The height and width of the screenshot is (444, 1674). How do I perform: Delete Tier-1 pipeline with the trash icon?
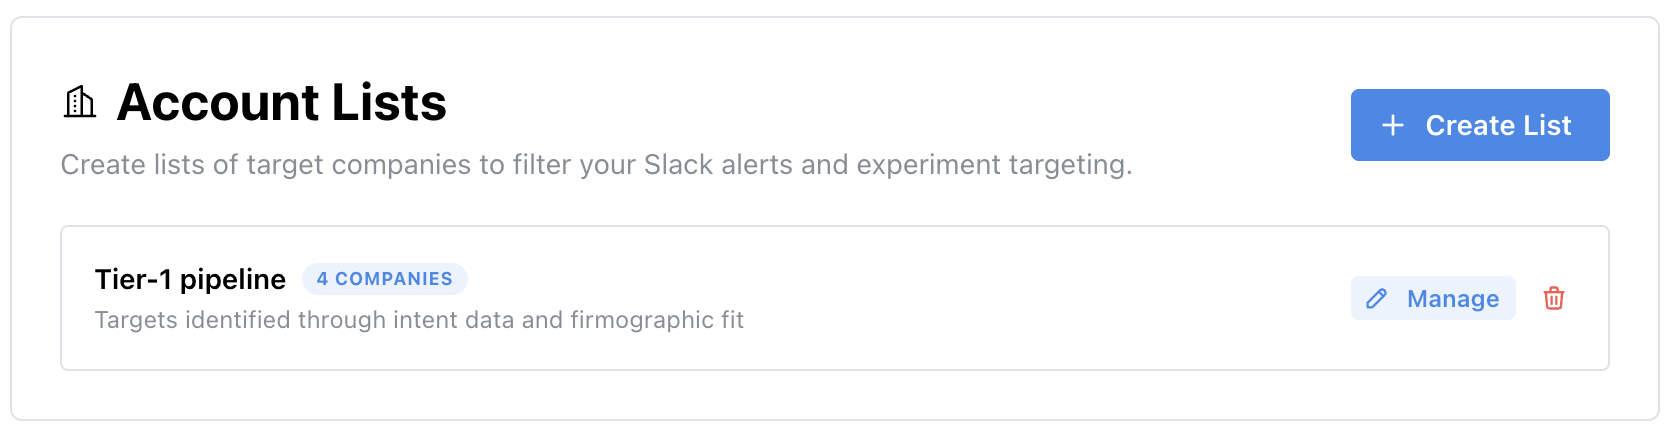point(1553,298)
